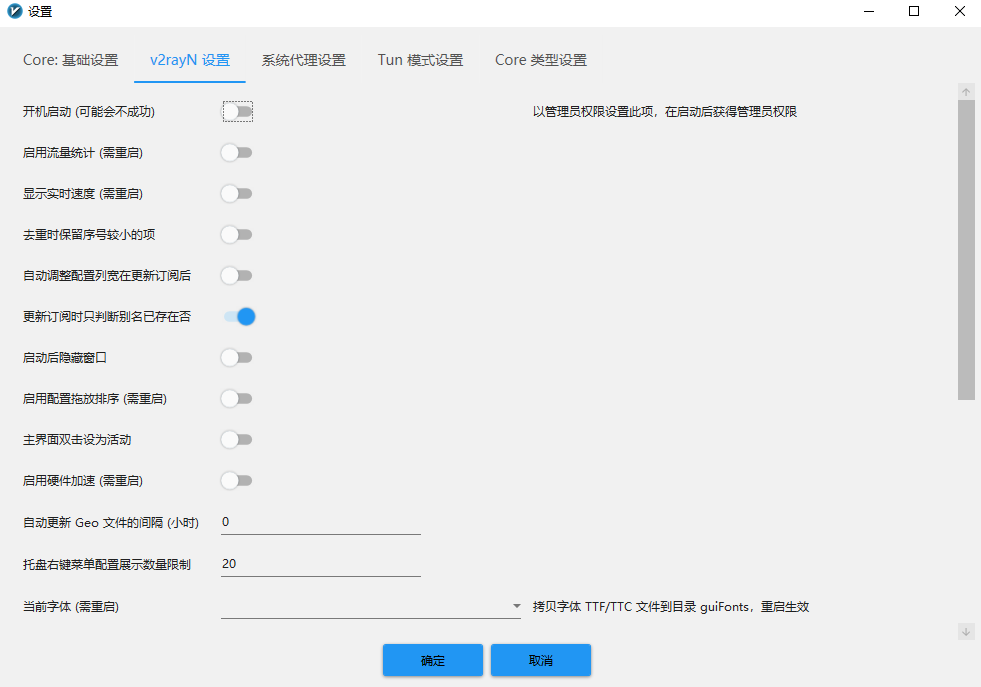The height and width of the screenshot is (687, 981).
Task: Click the 确定 button
Action: [433, 660]
